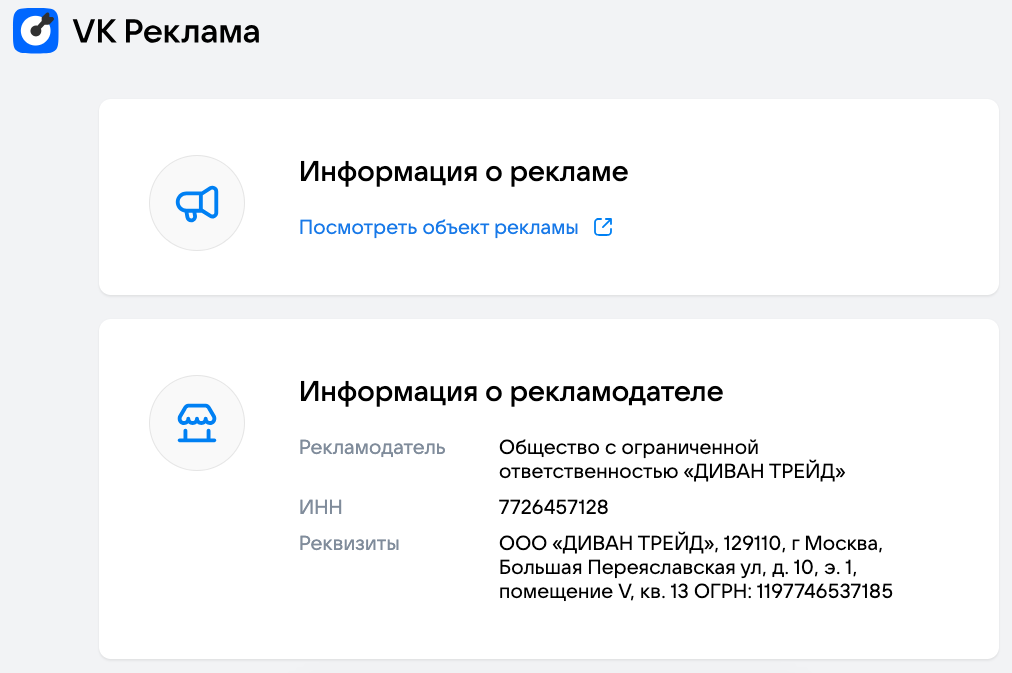Screen dimensions: 1012x673
Task: Click the arrow inside the VK logo
Action: pyautogui.click(x=40, y=24)
